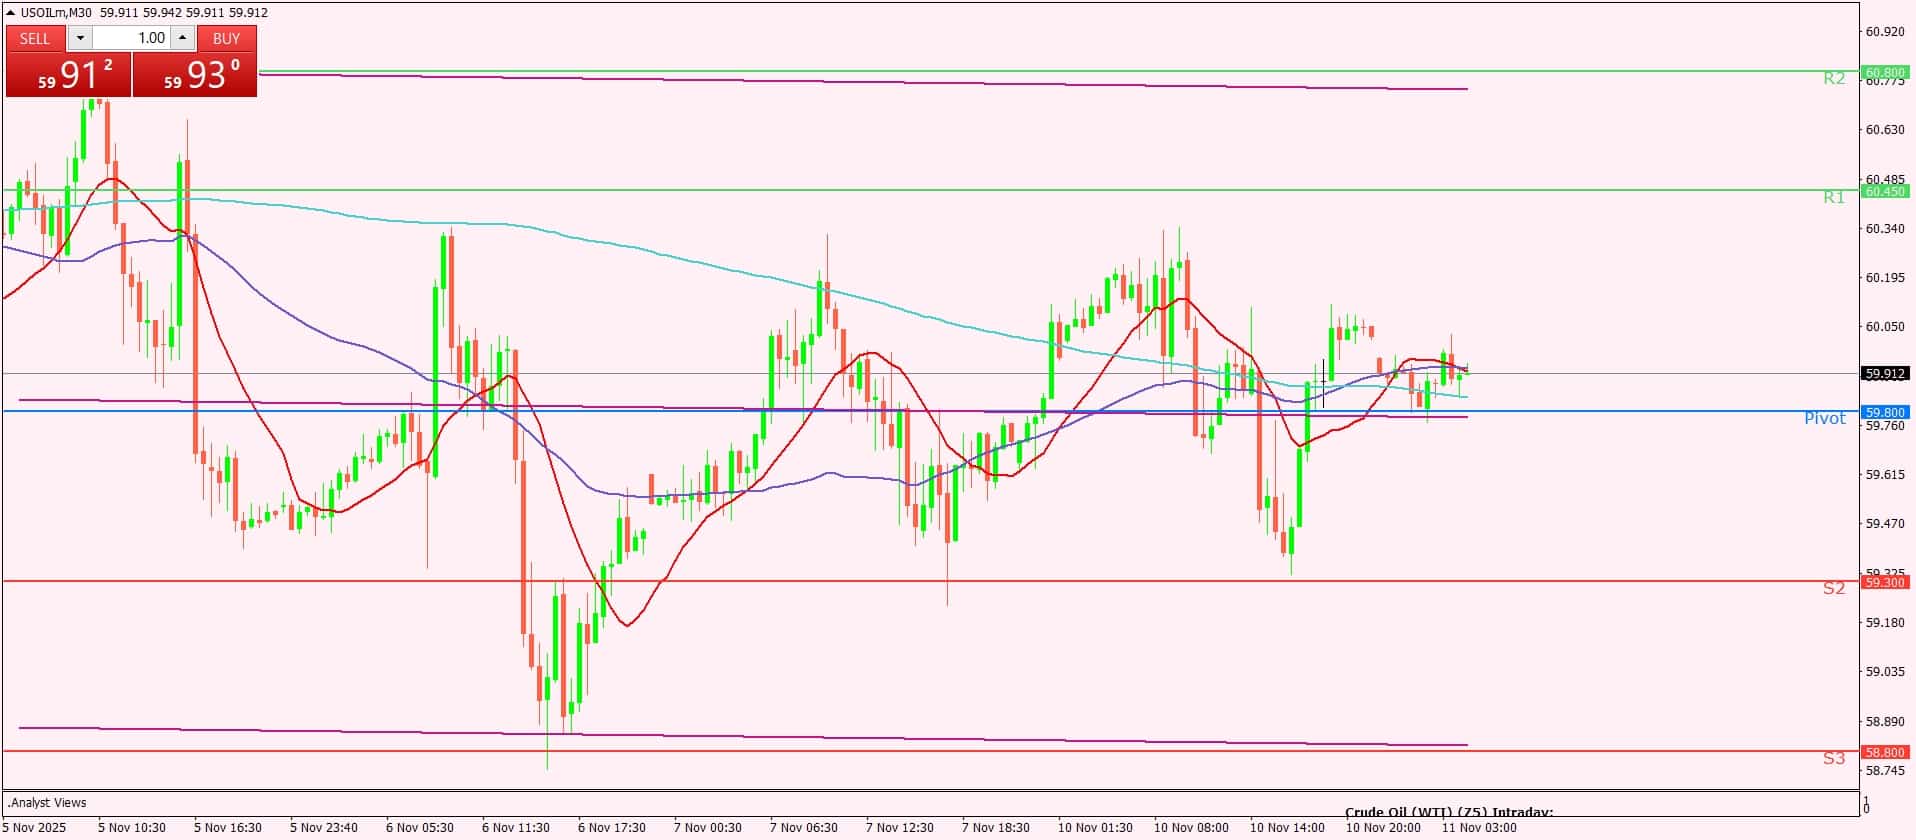Click the 11 Nov 03:00 time label
The height and width of the screenshot is (840, 1916).
pos(1480,828)
